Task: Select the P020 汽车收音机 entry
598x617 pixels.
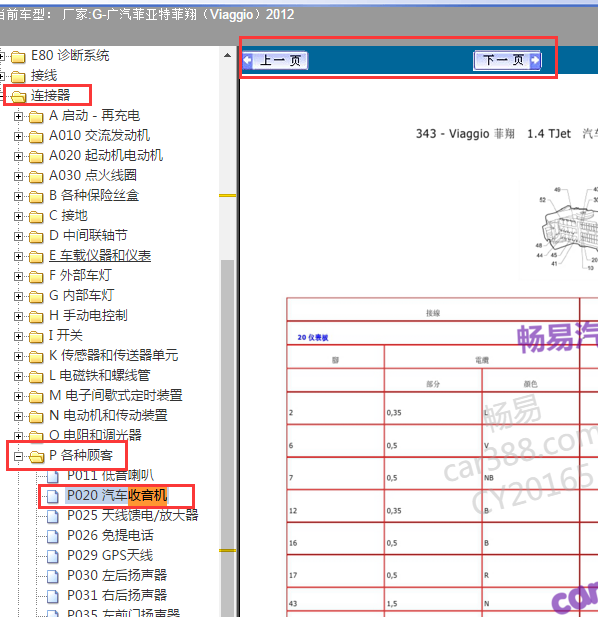Action: pos(117,495)
